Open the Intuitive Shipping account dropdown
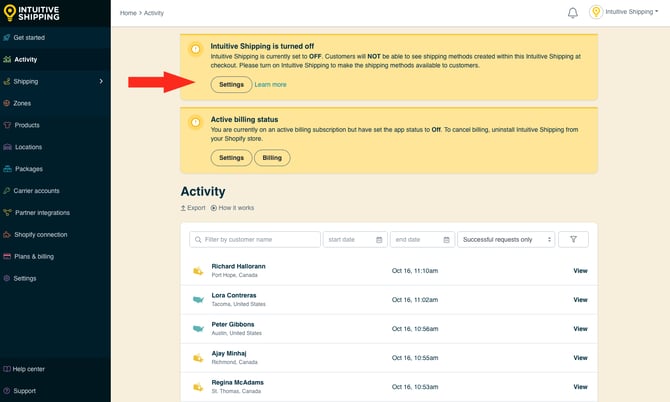 pyautogui.click(x=632, y=12)
